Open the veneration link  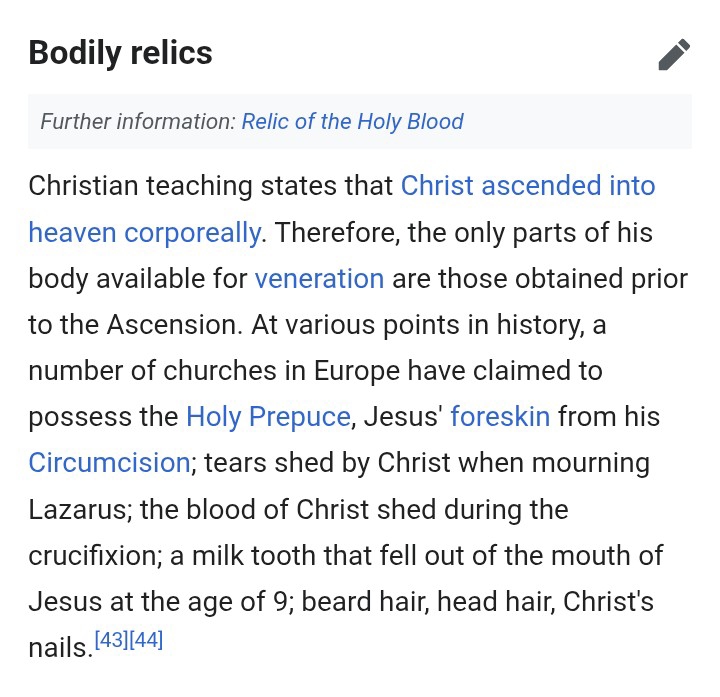click(x=319, y=278)
